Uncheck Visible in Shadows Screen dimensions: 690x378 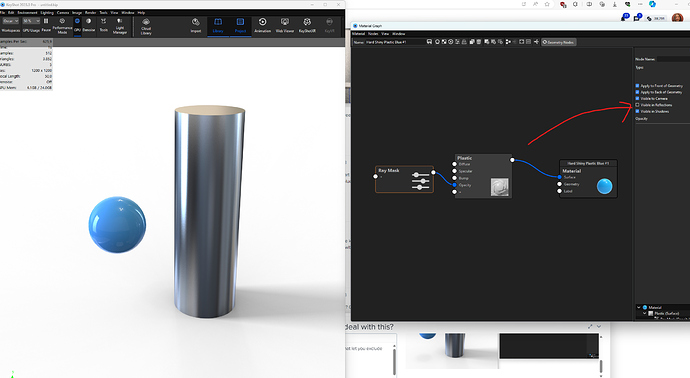[x=637, y=111]
